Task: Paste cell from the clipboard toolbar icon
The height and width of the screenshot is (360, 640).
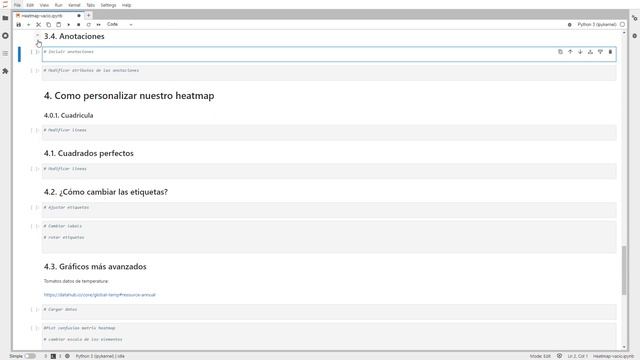Action: [x=58, y=24]
